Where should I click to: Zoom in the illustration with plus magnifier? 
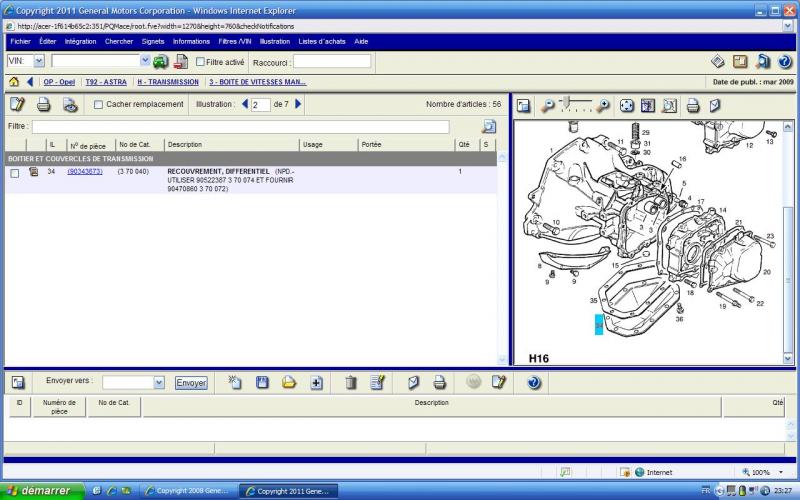click(x=603, y=106)
